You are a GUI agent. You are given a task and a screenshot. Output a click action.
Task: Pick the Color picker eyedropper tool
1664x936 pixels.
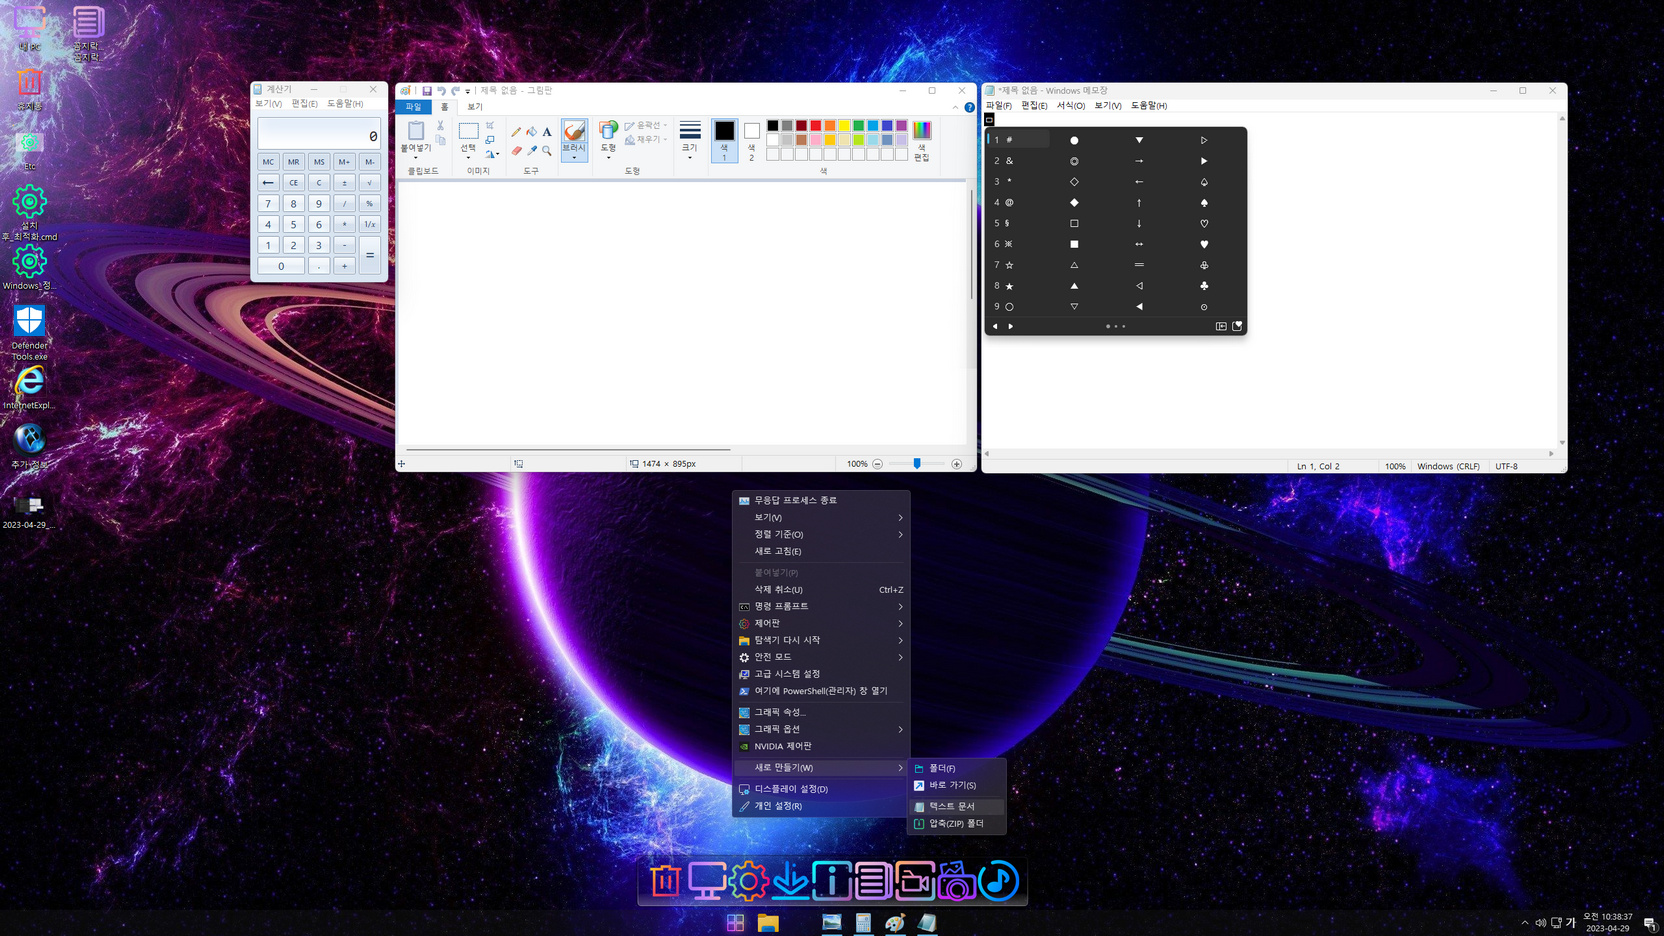tap(532, 151)
